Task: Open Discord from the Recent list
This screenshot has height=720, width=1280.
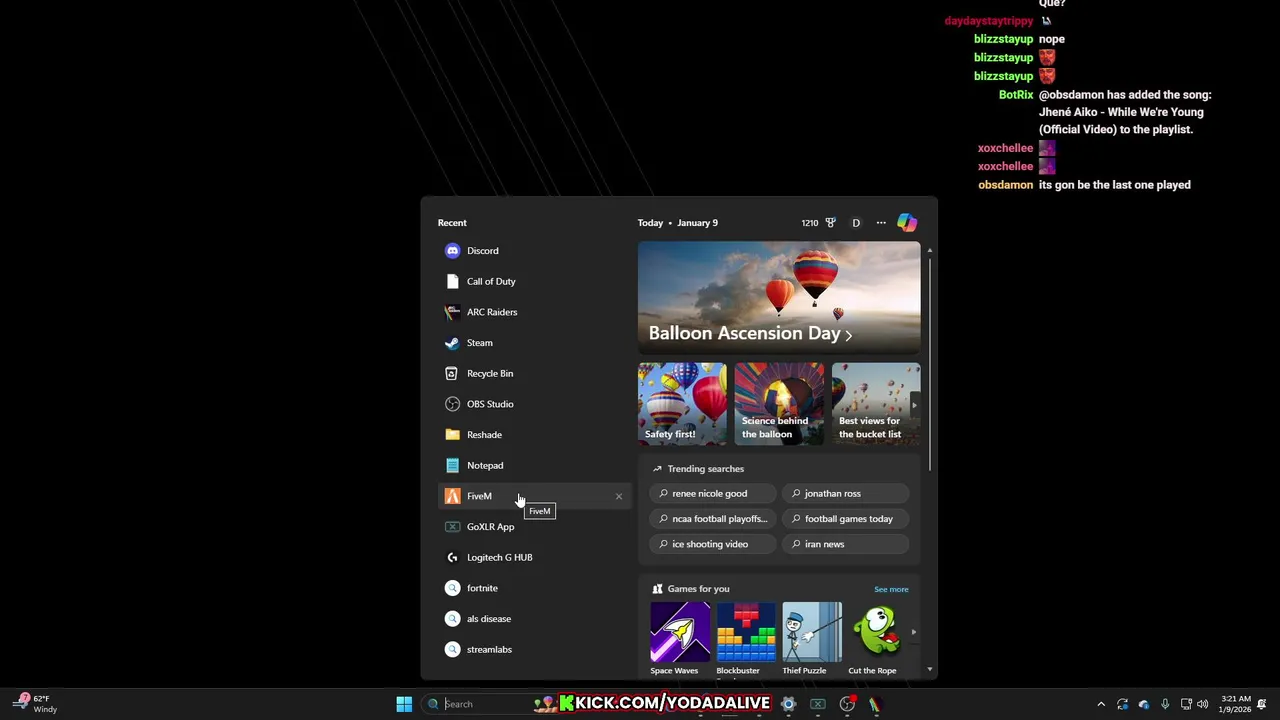Action: (535, 251)
